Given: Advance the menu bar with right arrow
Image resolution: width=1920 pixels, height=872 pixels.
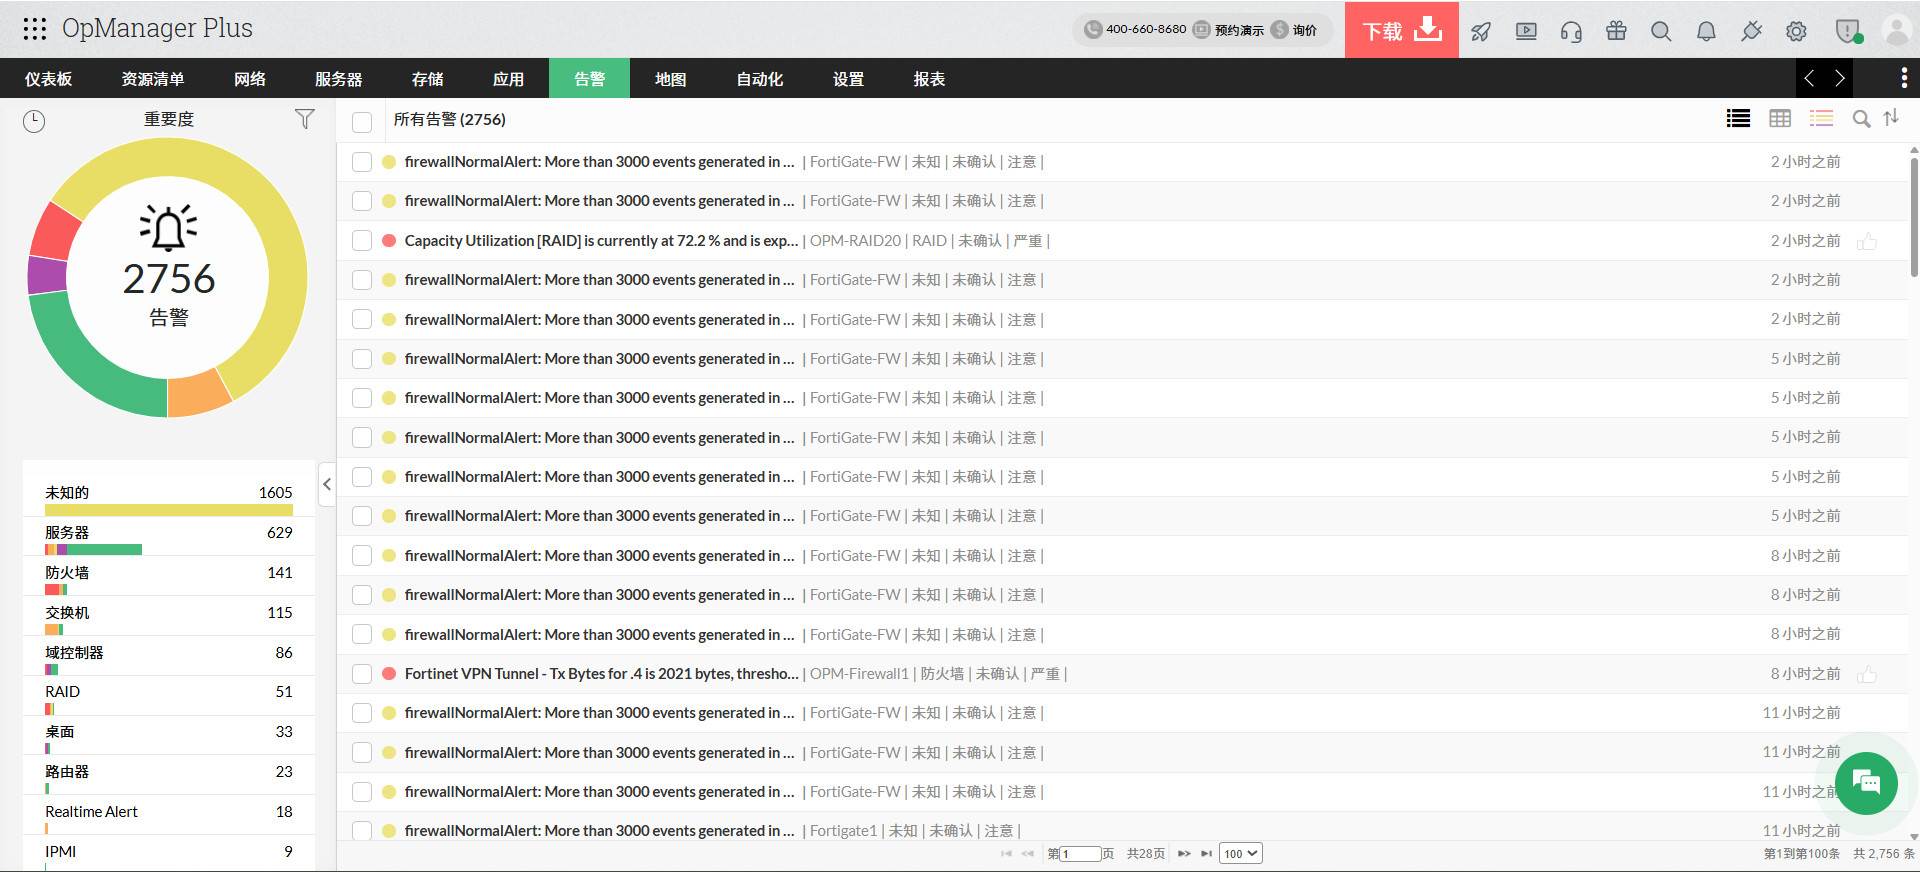Looking at the screenshot, I should [x=1839, y=78].
